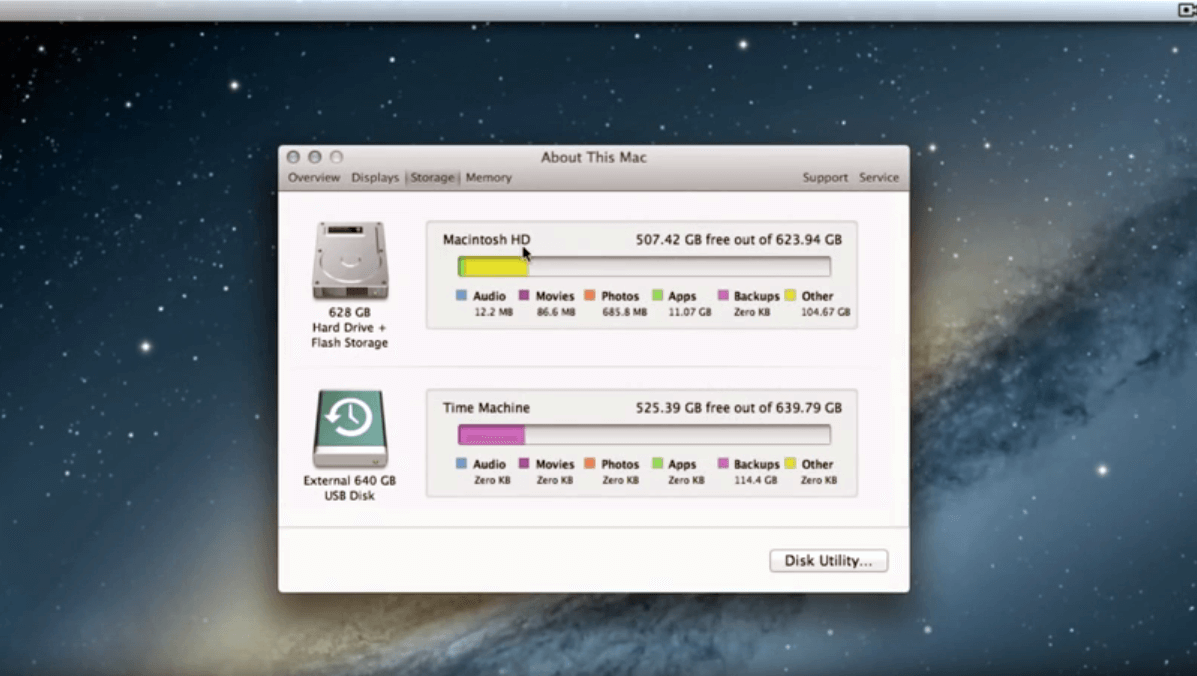This screenshot has width=1197, height=676.
Task: Click the pink segment of the Time Machine bar
Action: [x=491, y=435]
